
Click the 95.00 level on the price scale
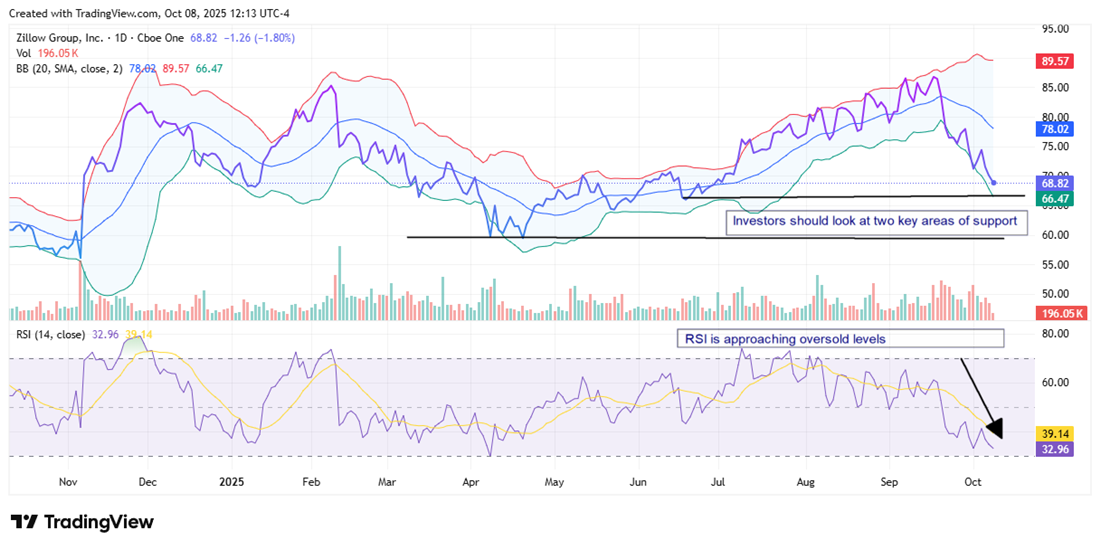point(1055,28)
